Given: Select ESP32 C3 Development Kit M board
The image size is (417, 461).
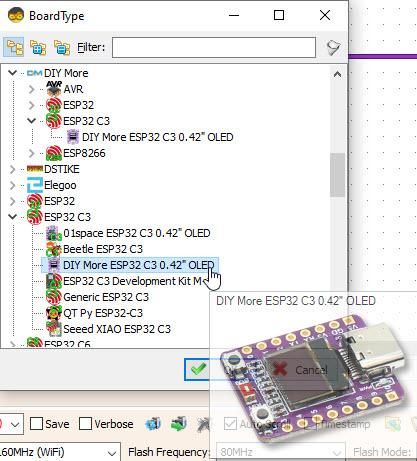Looking at the screenshot, I should [x=132, y=281].
